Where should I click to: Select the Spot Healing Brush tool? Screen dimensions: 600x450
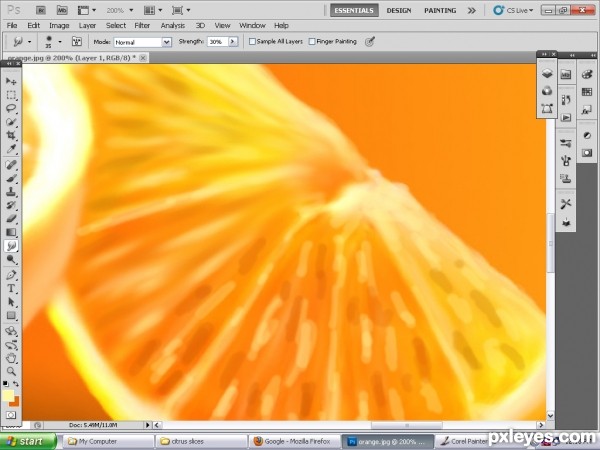pos(11,165)
